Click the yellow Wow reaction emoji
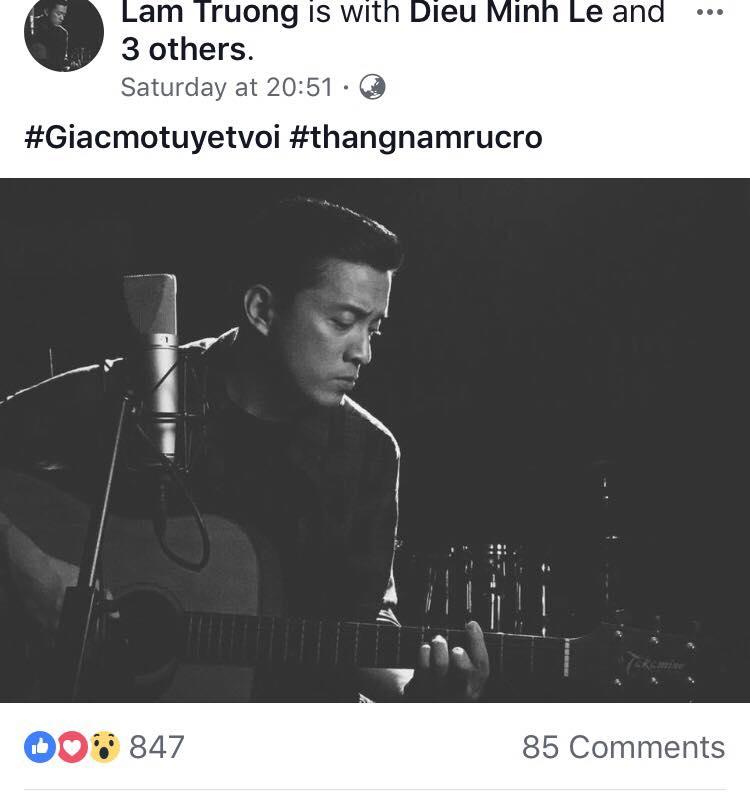The height and width of the screenshot is (800, 750). pyautogui.click(x=104, y=747)
